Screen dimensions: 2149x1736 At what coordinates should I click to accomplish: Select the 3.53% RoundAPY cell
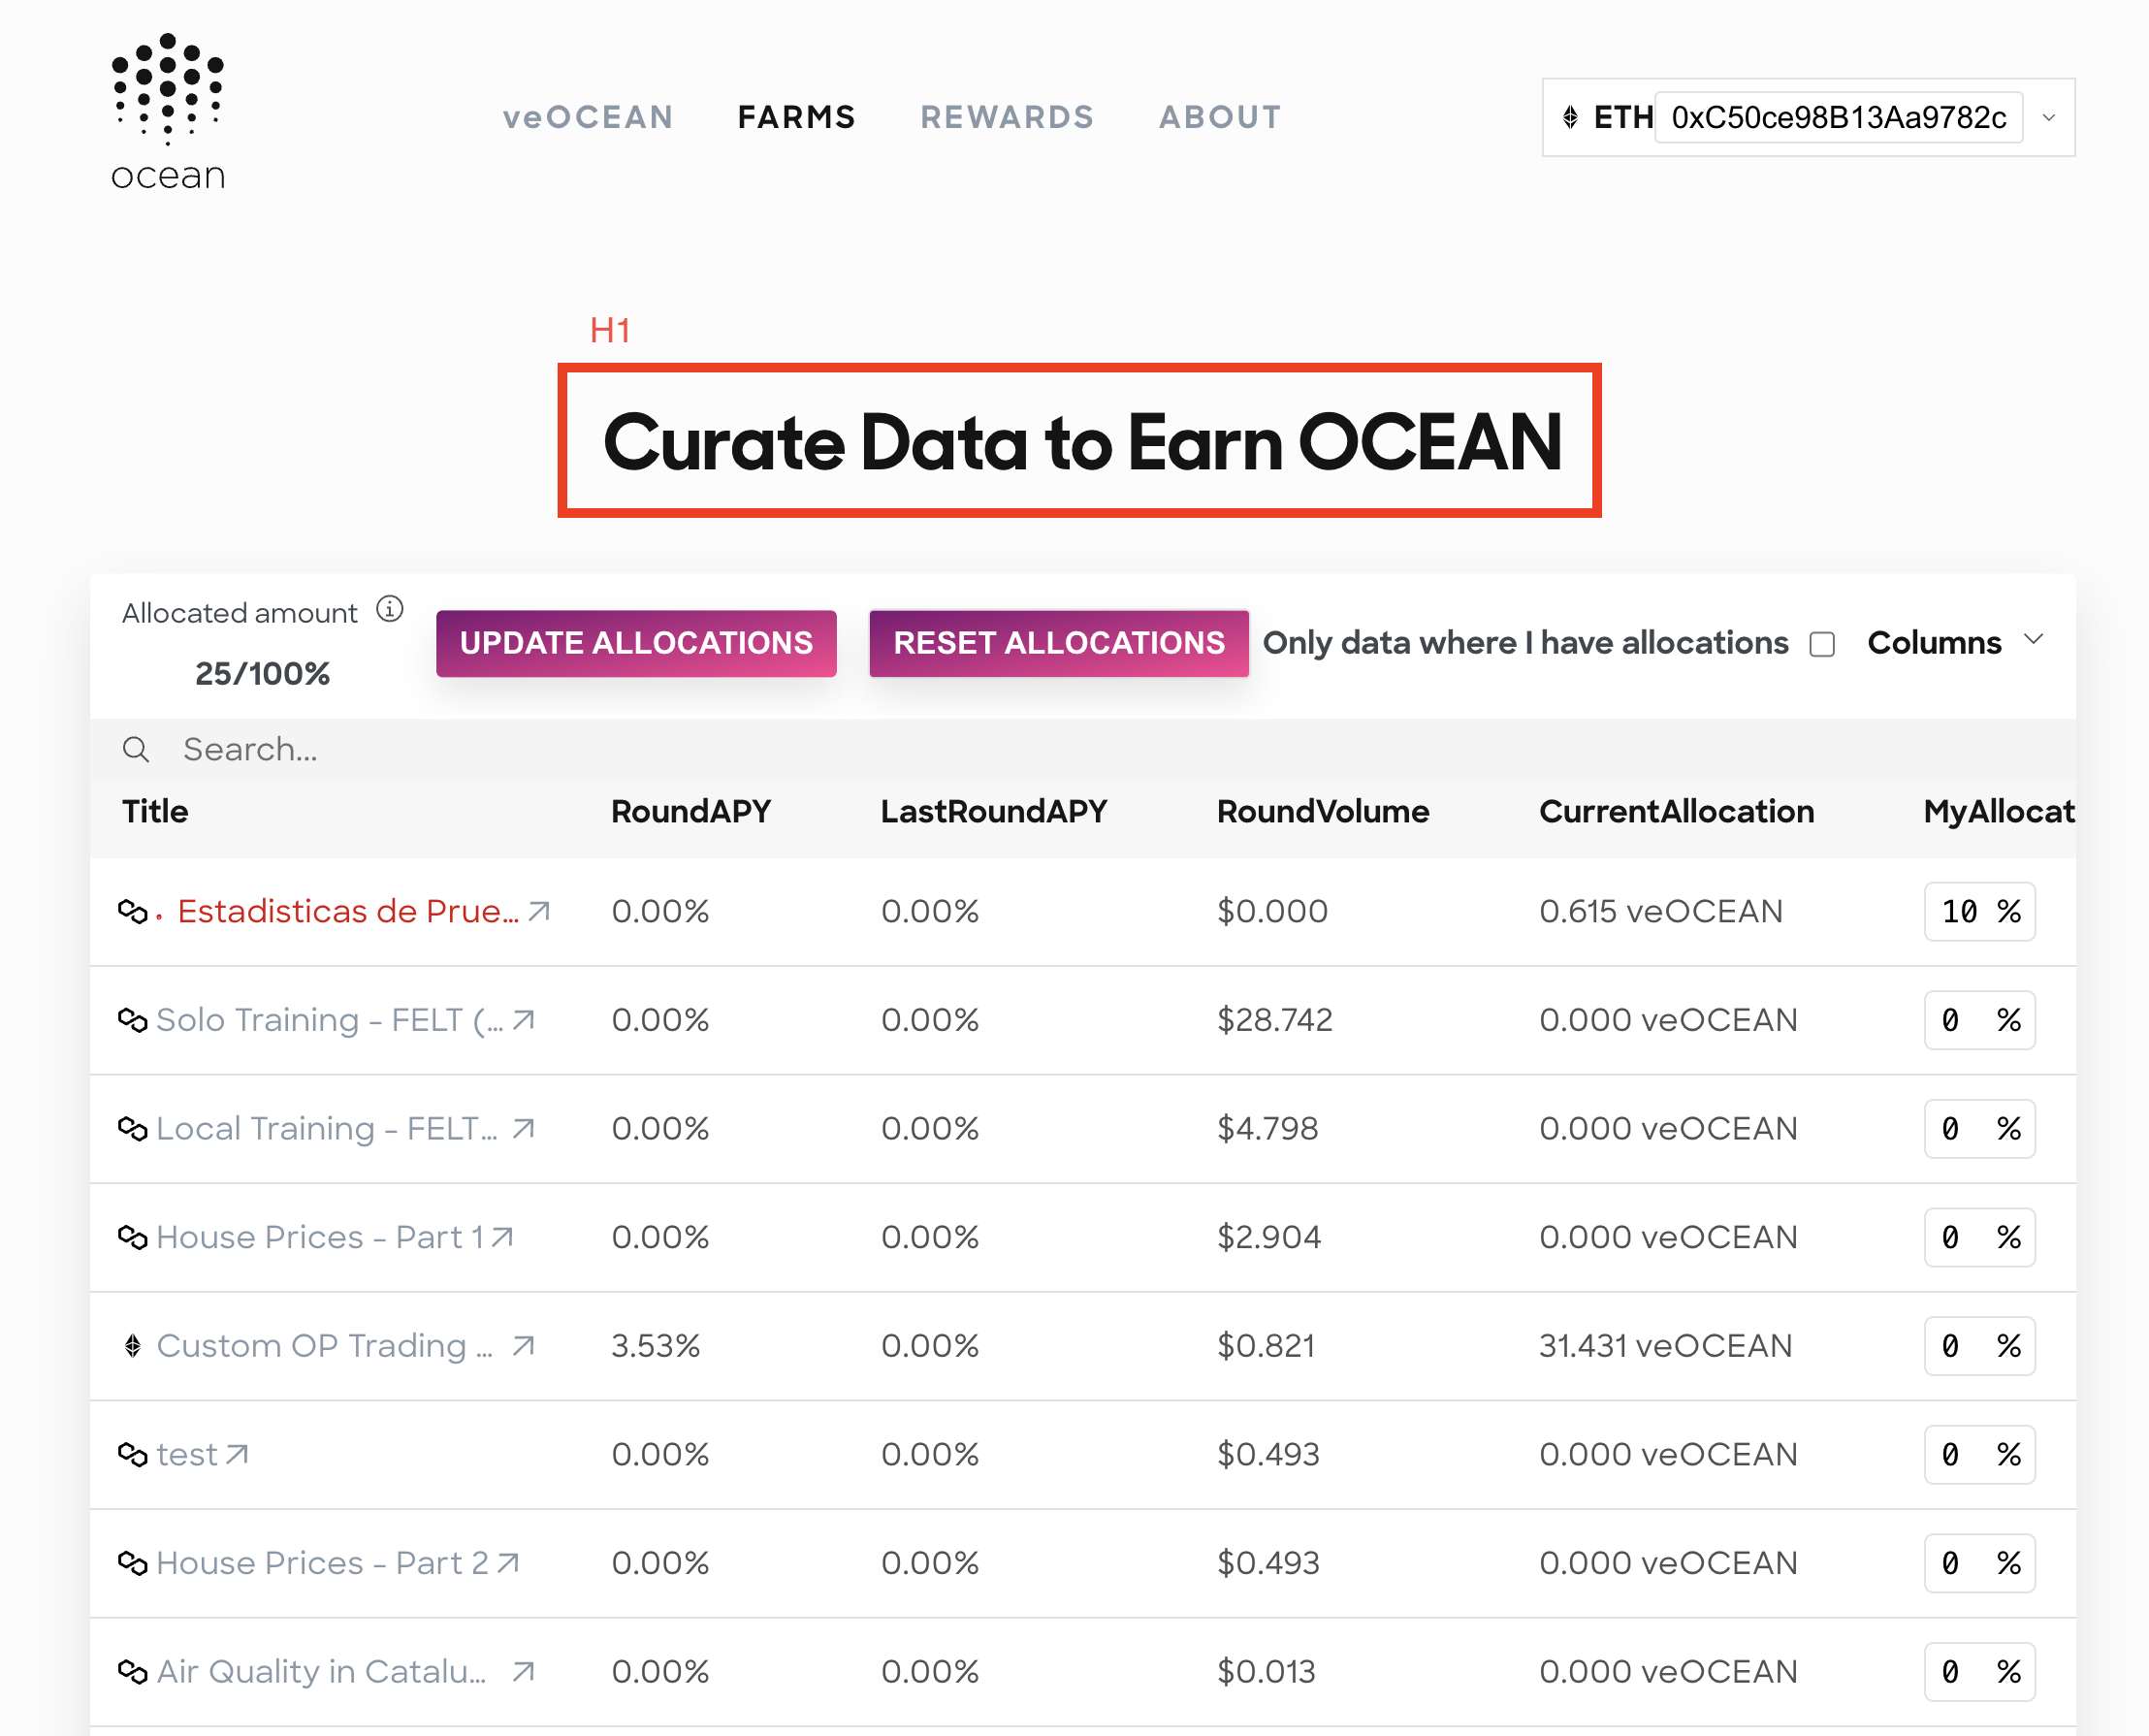tap(656, 1346)
